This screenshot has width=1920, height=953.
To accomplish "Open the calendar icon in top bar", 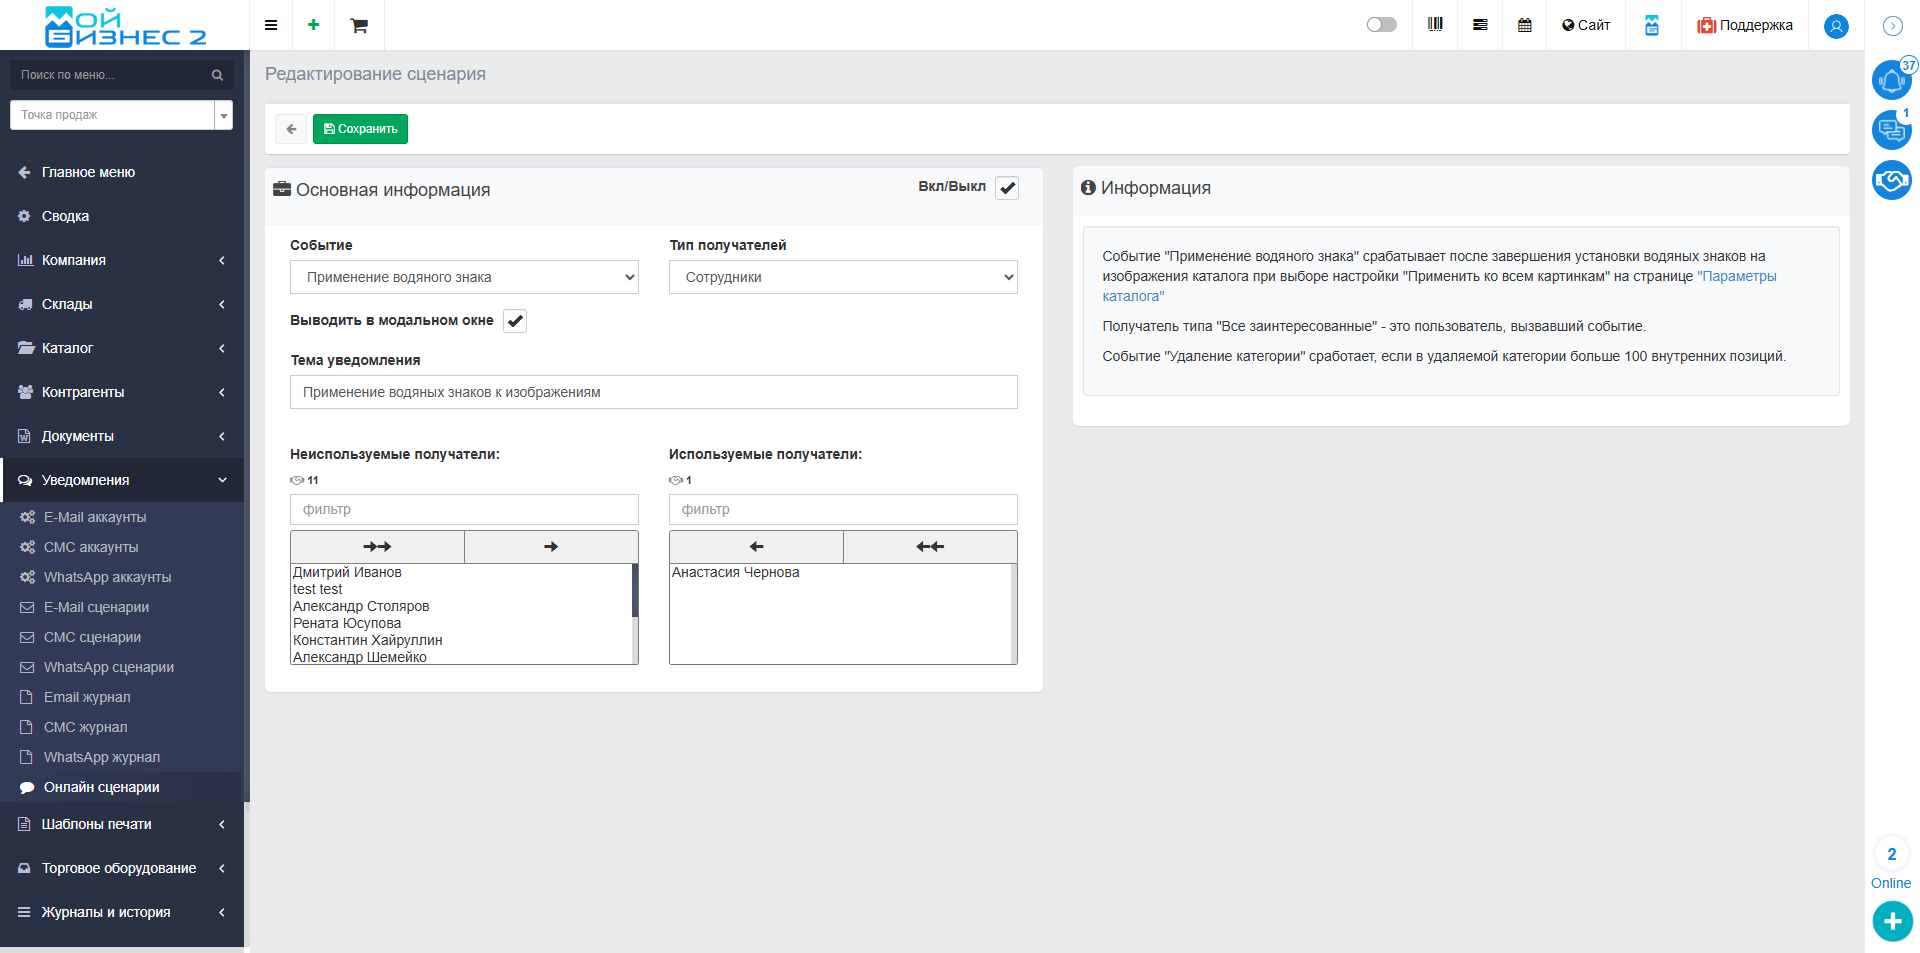I will click(1524, 25).
